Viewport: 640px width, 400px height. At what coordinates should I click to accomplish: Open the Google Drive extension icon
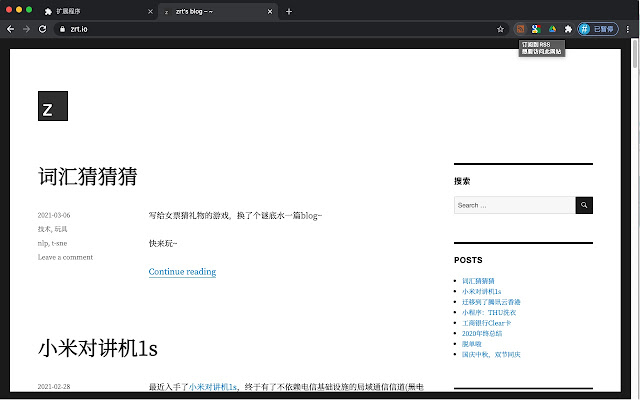coord(552,29)
